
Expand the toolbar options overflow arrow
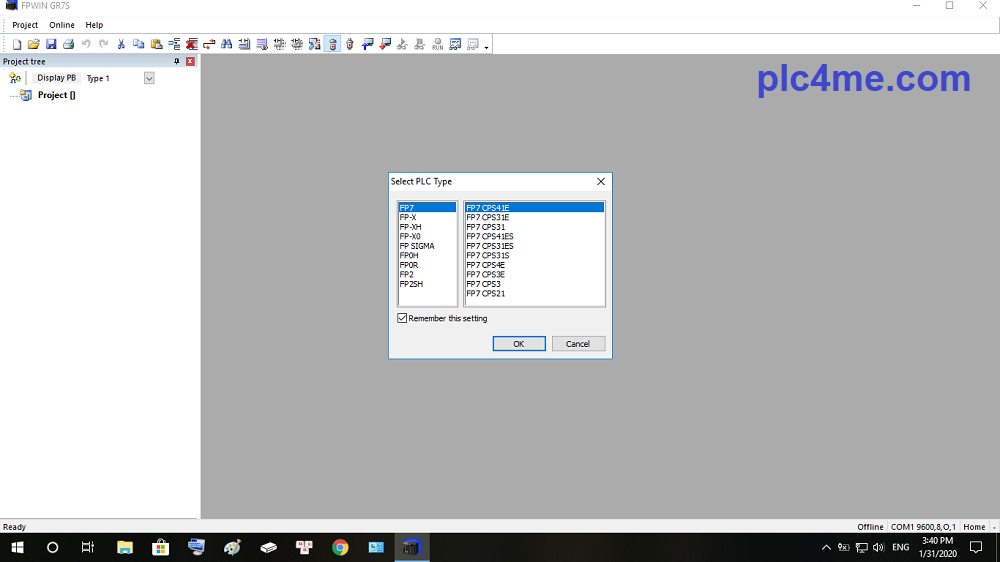[x=487, y=47]
